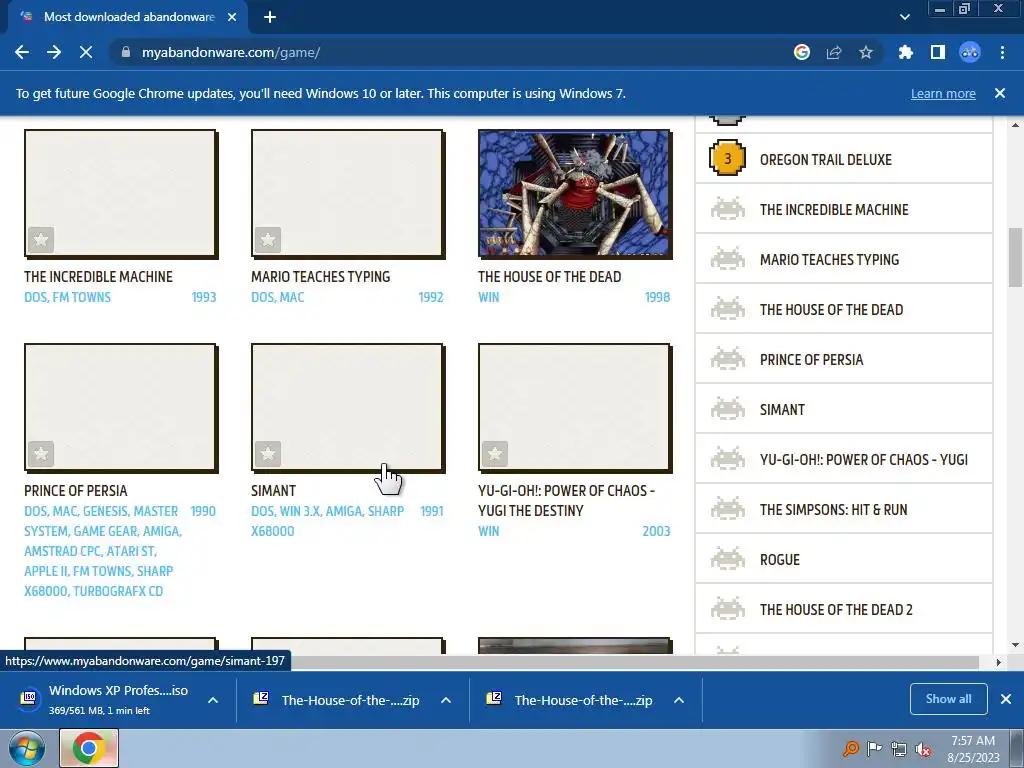1024x768 pixels.
Task: Expand first The-House-of-the zip download options
Action: pos(446,700)
